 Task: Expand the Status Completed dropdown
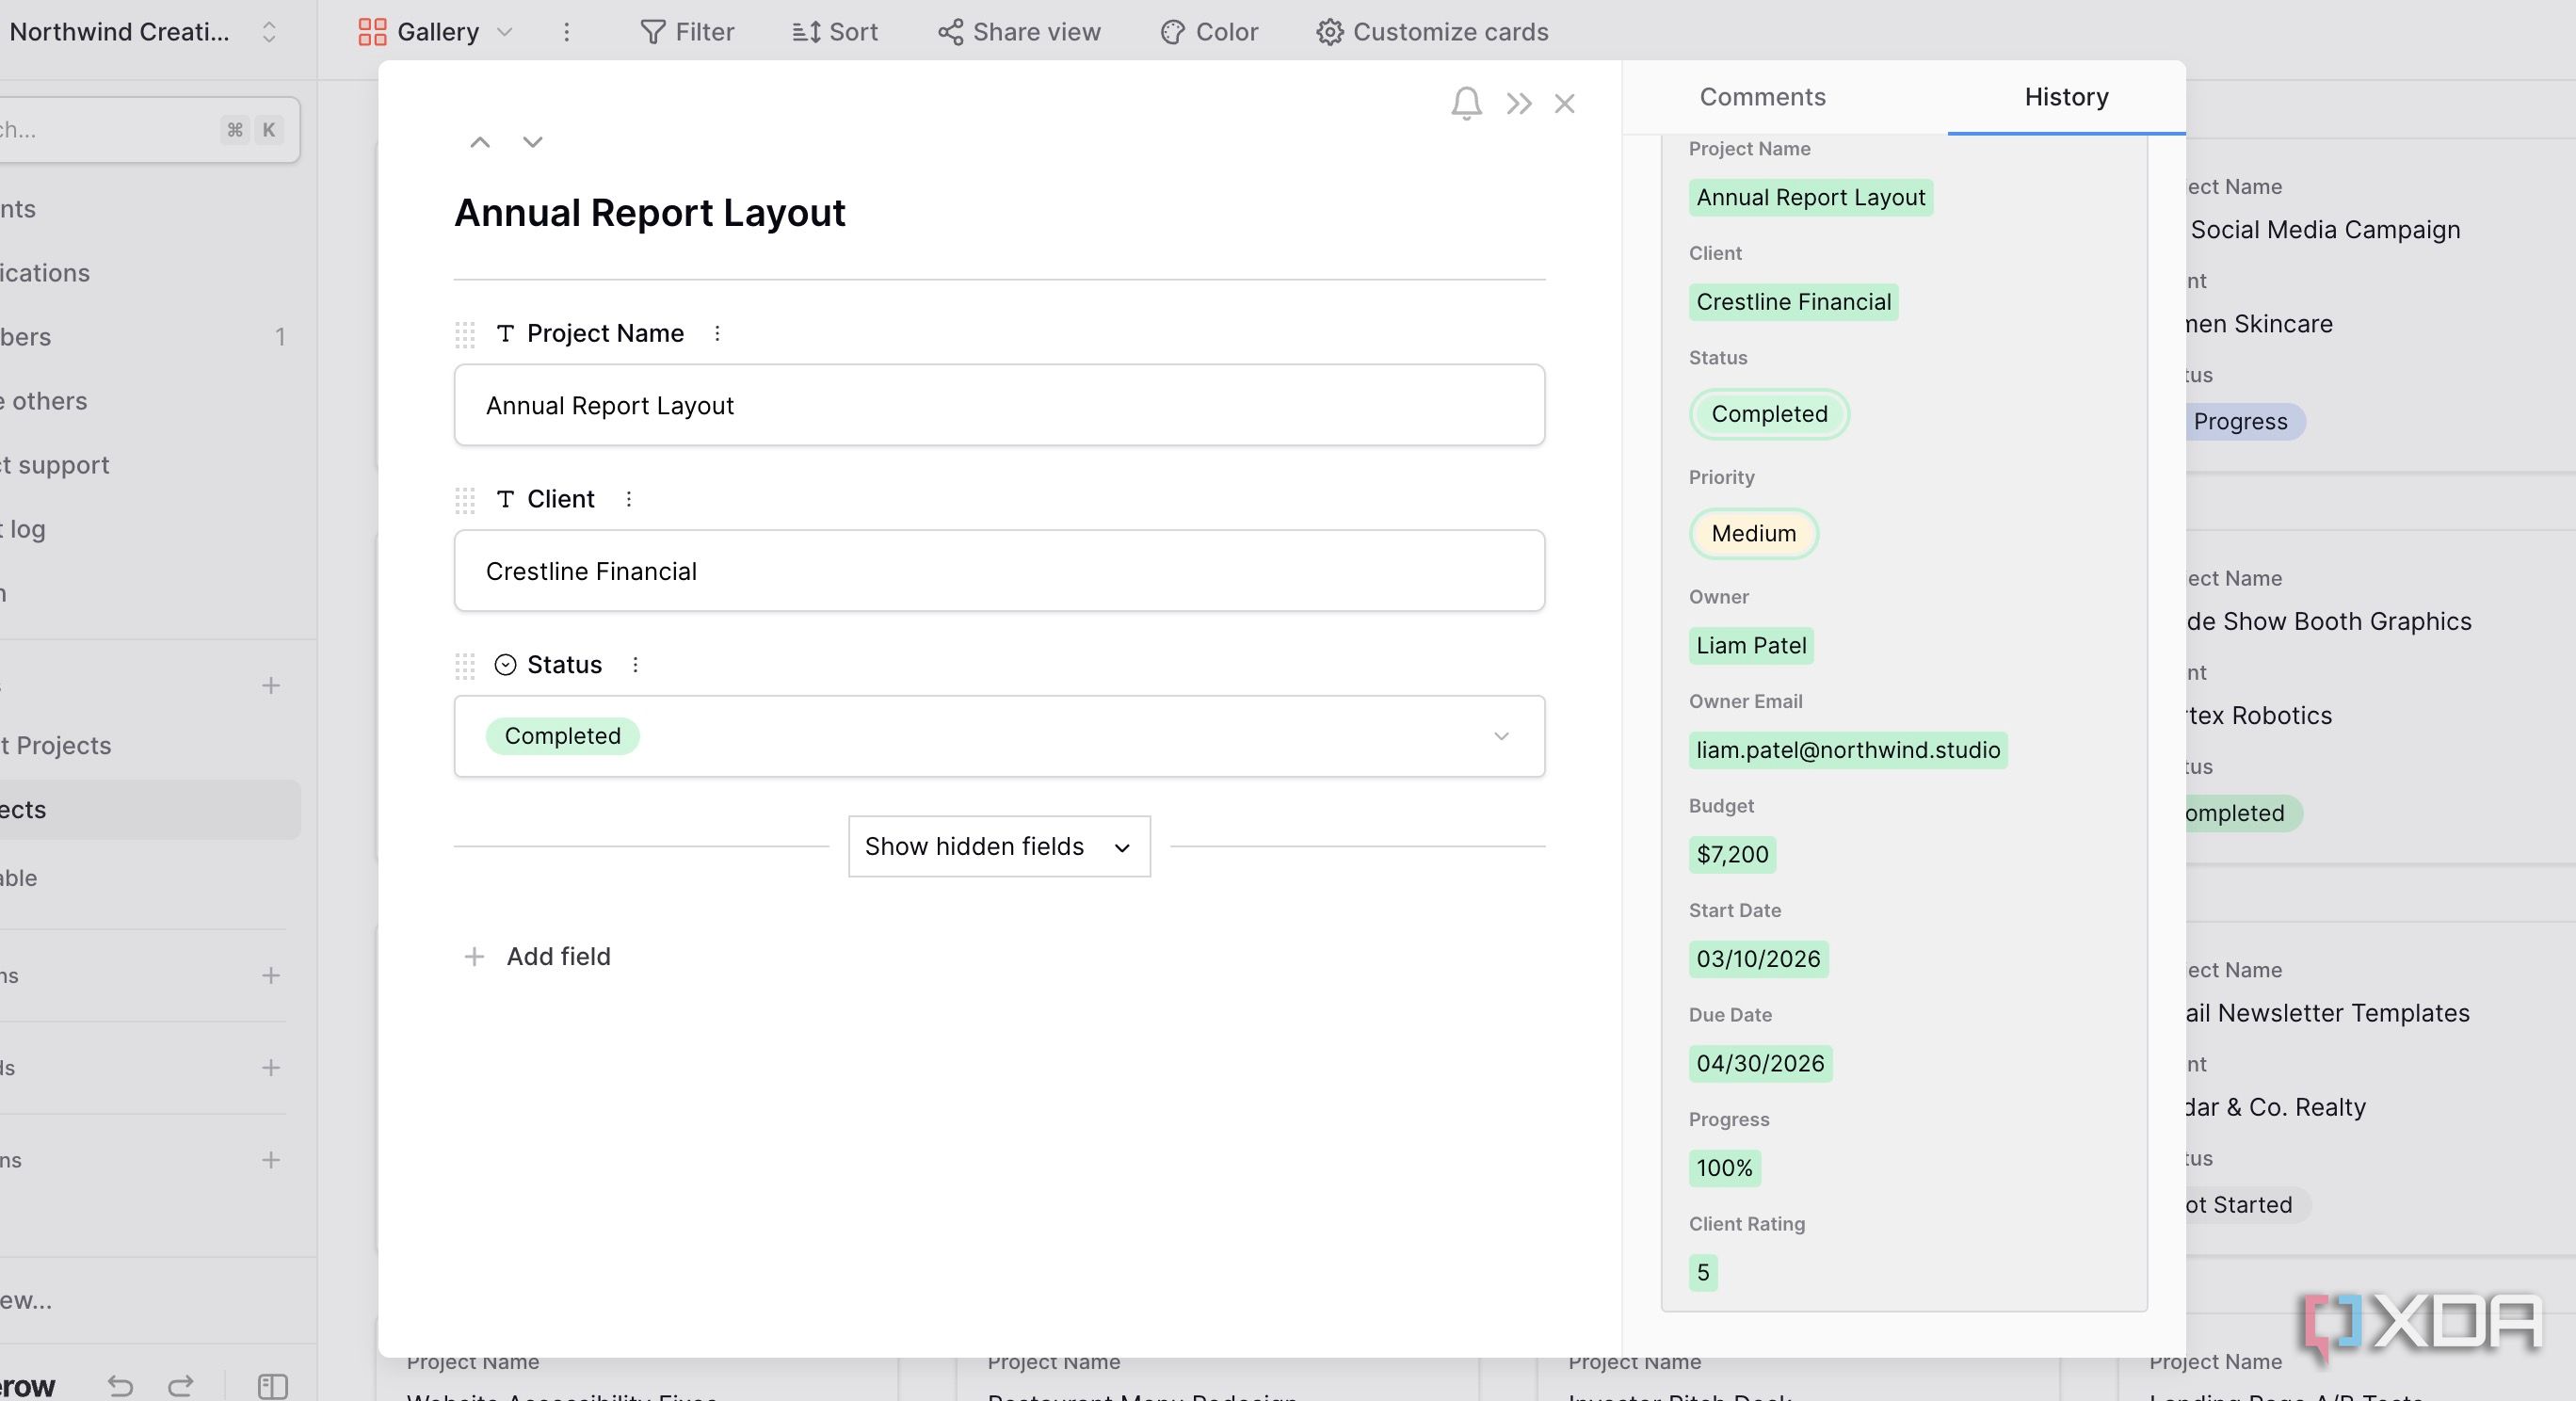(x=999, y=736)
